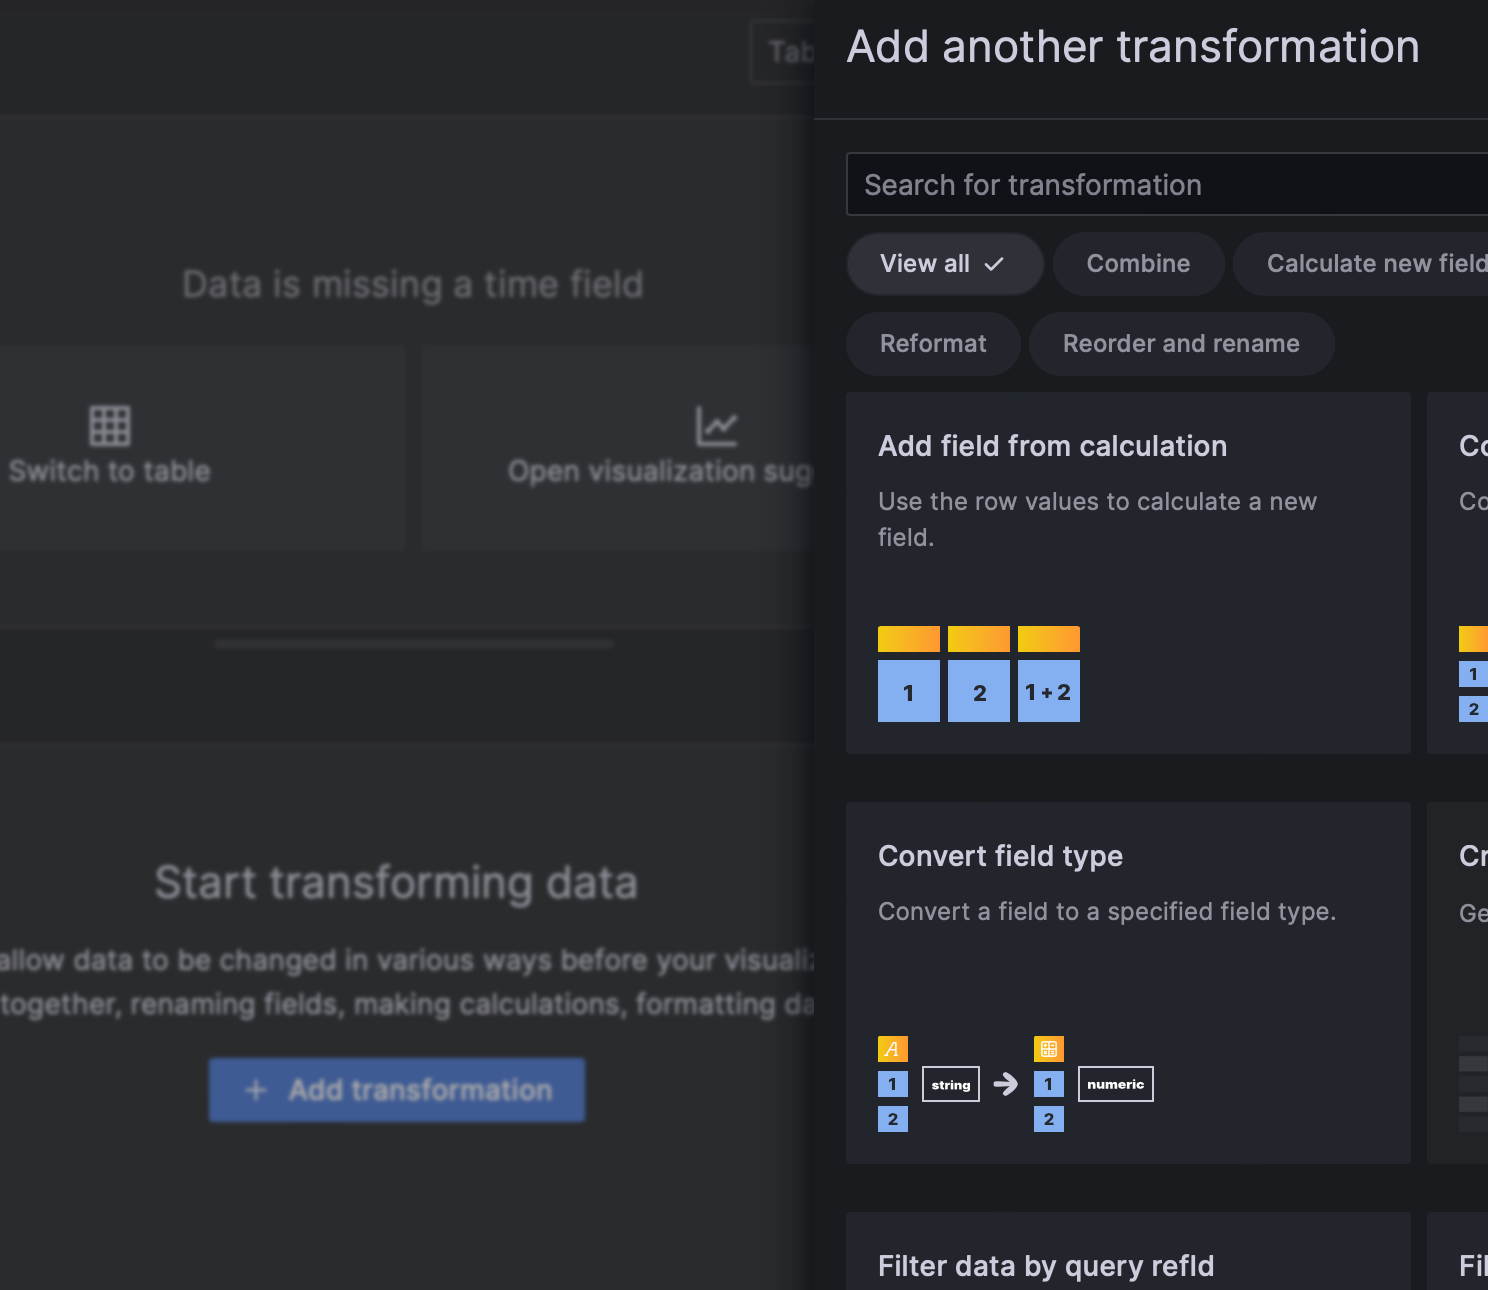Click the 'Data is missing a time field' message
The height and width of the screenshot is (1290, 1488).
click(x=413, y=284)
